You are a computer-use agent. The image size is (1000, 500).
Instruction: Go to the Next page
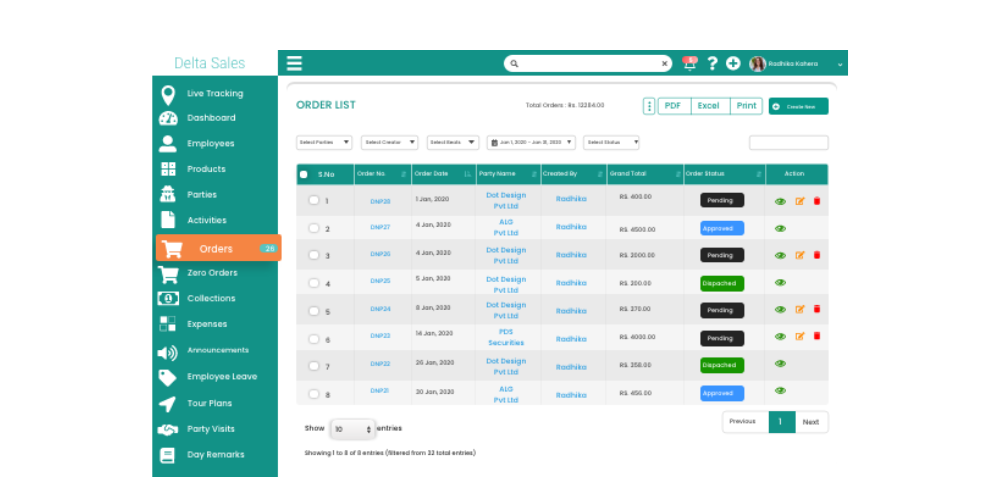pos(811,422)
